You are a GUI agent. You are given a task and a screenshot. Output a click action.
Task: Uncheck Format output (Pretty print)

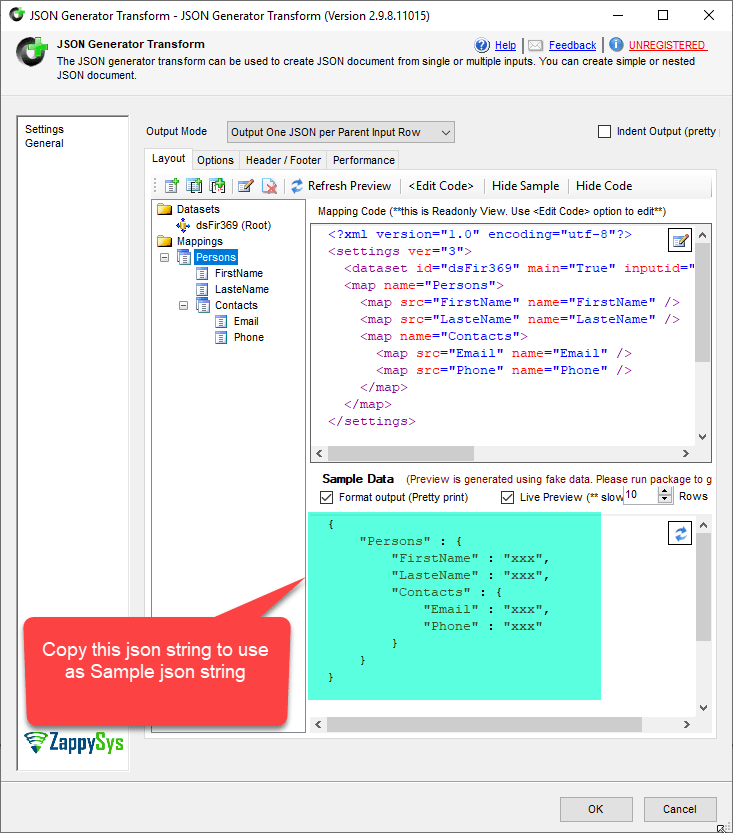click(x=327, y=497)
